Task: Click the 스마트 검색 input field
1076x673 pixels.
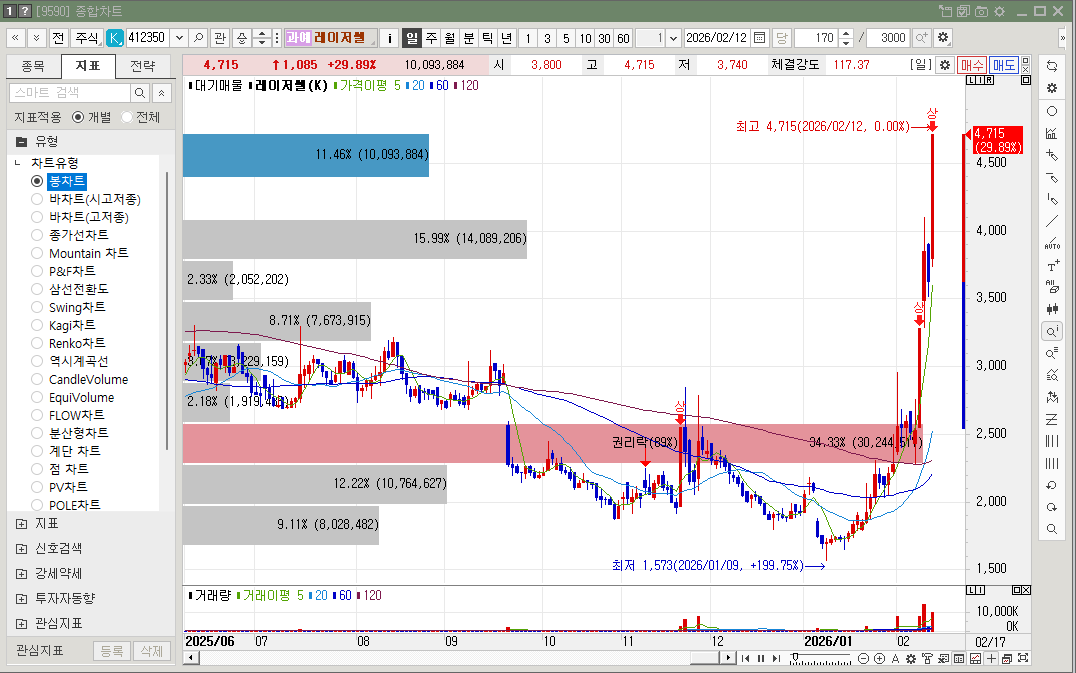Action: (x=69, y=93)
